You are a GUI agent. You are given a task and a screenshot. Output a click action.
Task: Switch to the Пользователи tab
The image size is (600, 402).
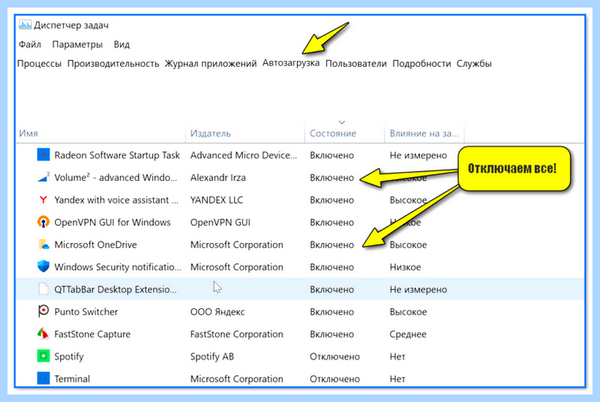[356, 63]
